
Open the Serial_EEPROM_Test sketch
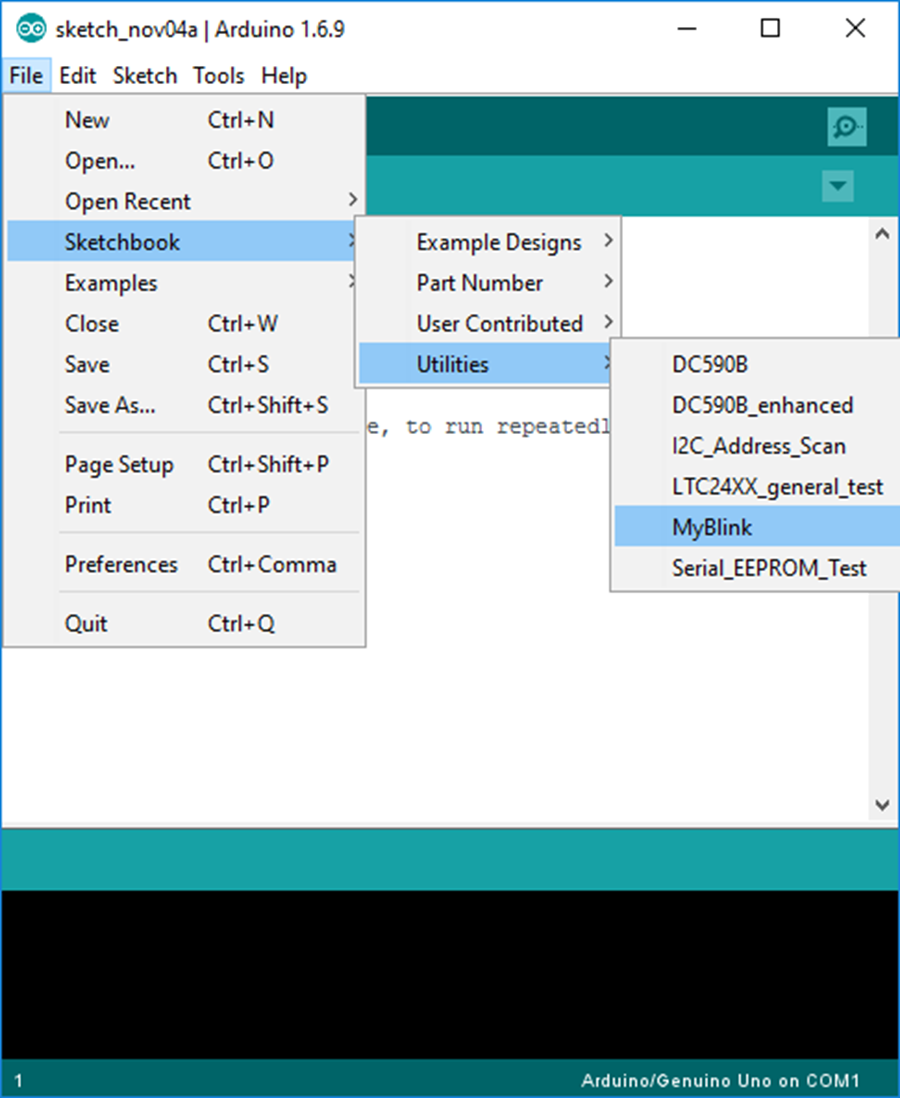756,568
